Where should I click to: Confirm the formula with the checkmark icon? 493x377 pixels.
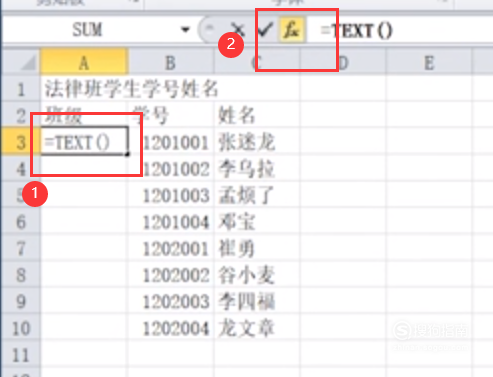pyautogui.click(x=265, y=29)
